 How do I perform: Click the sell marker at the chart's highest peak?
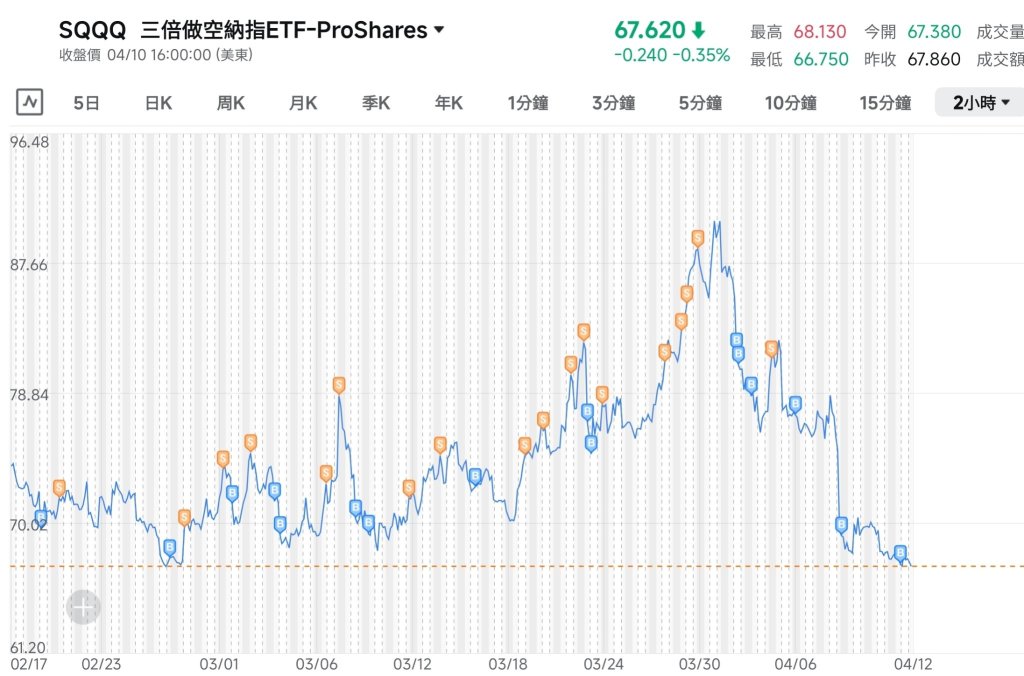coord(697,238)
